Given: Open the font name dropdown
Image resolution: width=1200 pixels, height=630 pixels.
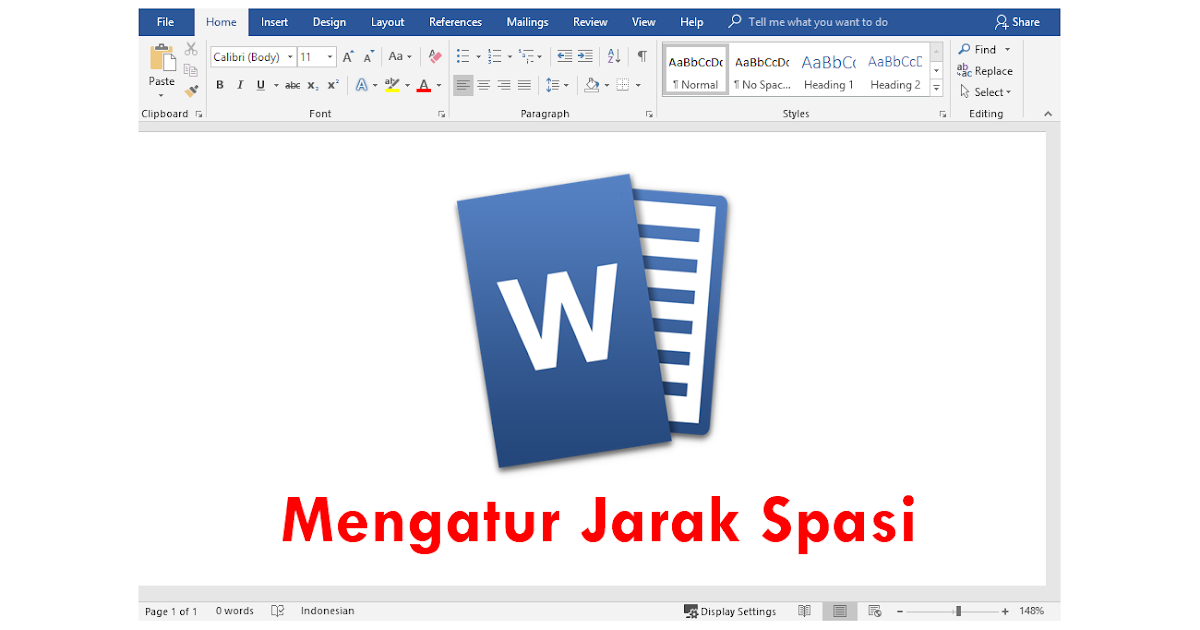Looking at the screenshot, I should click(x=290, y=57).
